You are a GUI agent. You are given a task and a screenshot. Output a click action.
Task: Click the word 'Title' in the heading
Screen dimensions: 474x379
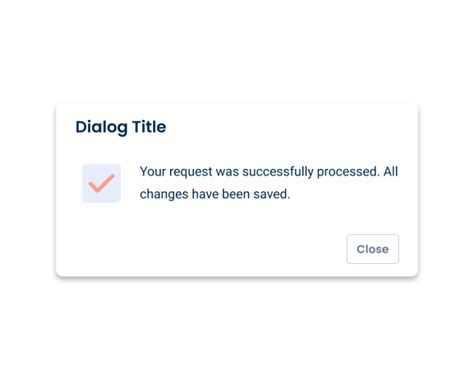point(149,127)
